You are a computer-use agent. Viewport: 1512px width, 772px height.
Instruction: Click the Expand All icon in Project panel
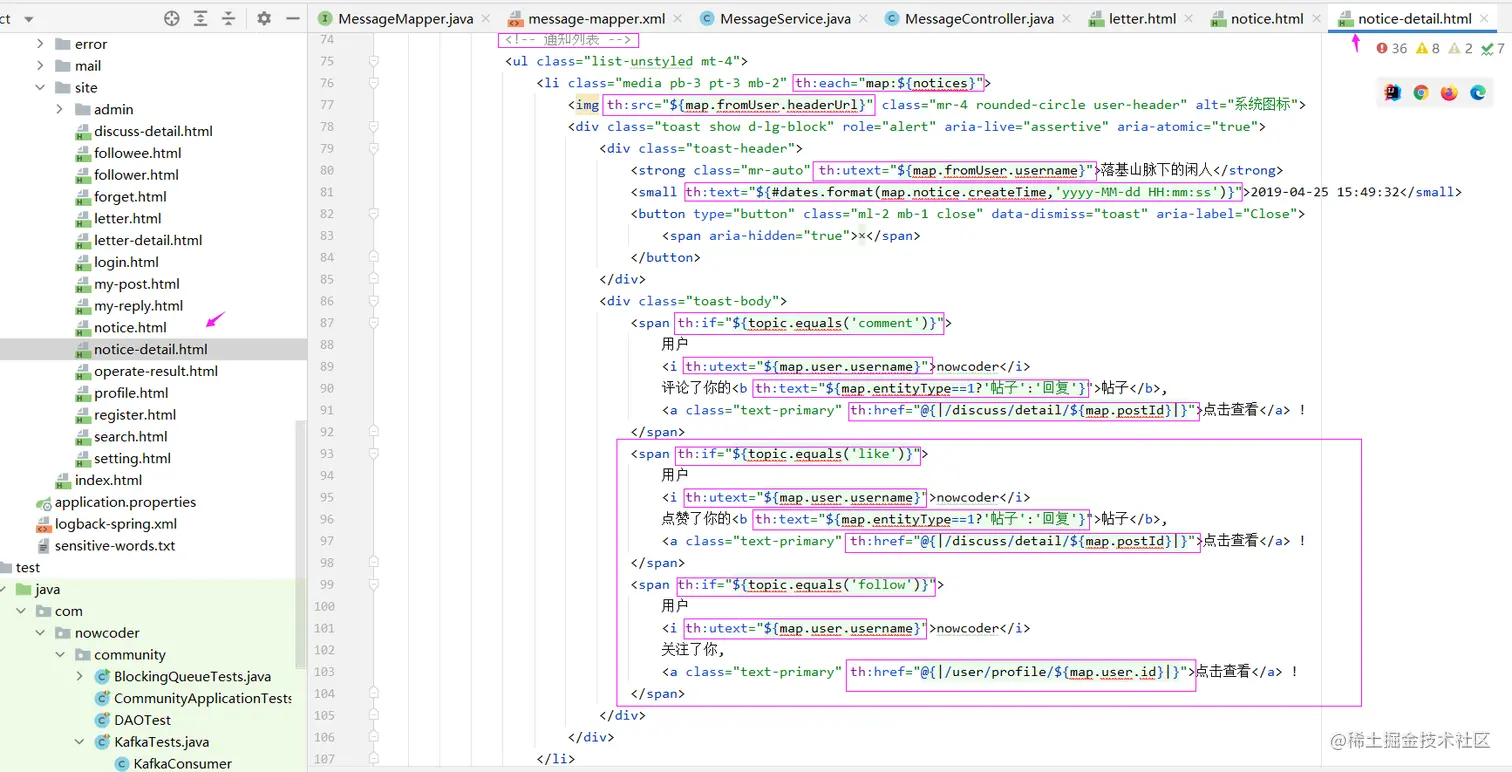coord(201,18)
